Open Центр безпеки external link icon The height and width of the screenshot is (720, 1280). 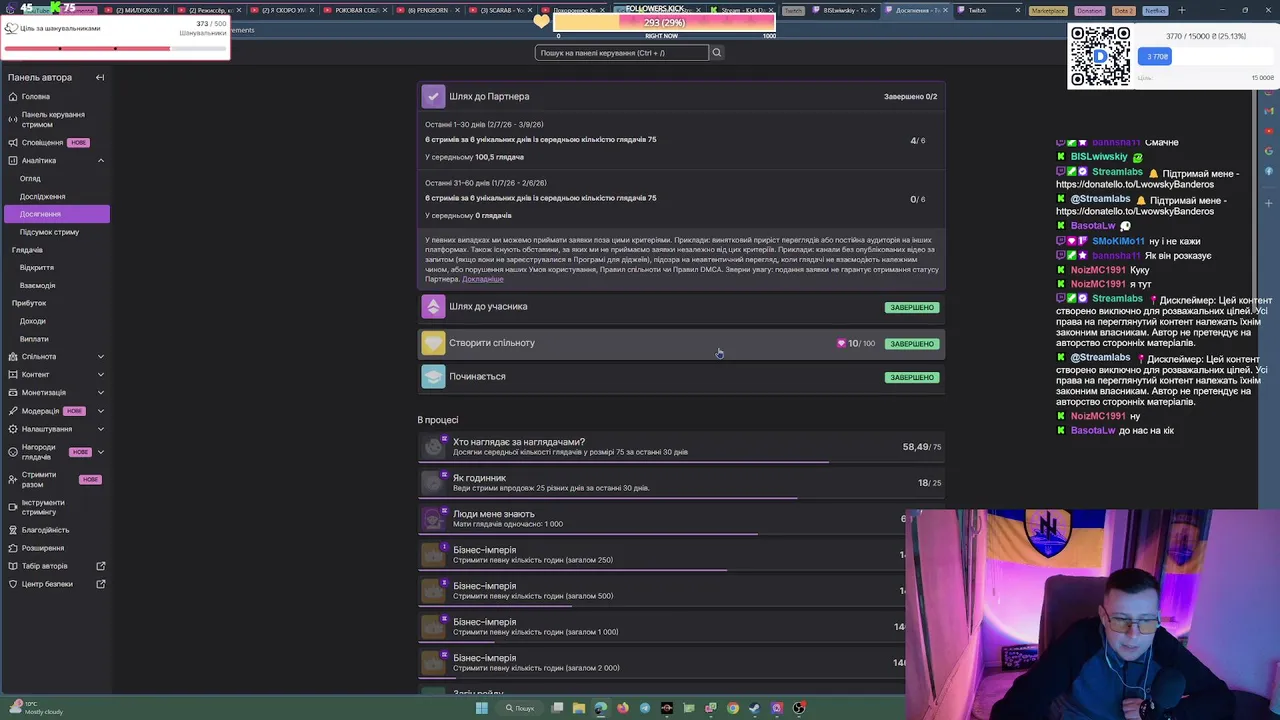click(x=100, y=584)
